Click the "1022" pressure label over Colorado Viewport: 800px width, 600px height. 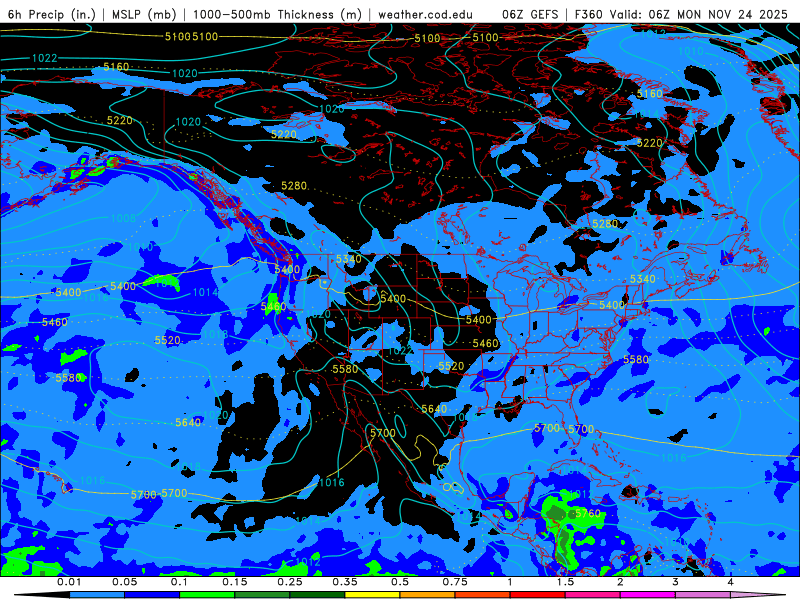(x=401, y=351)
